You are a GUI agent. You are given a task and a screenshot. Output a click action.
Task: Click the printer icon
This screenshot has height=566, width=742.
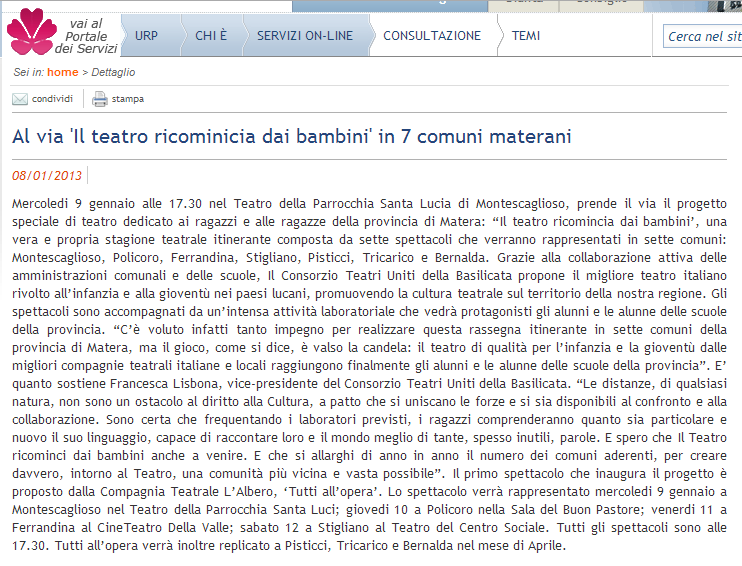pos(99,99)
